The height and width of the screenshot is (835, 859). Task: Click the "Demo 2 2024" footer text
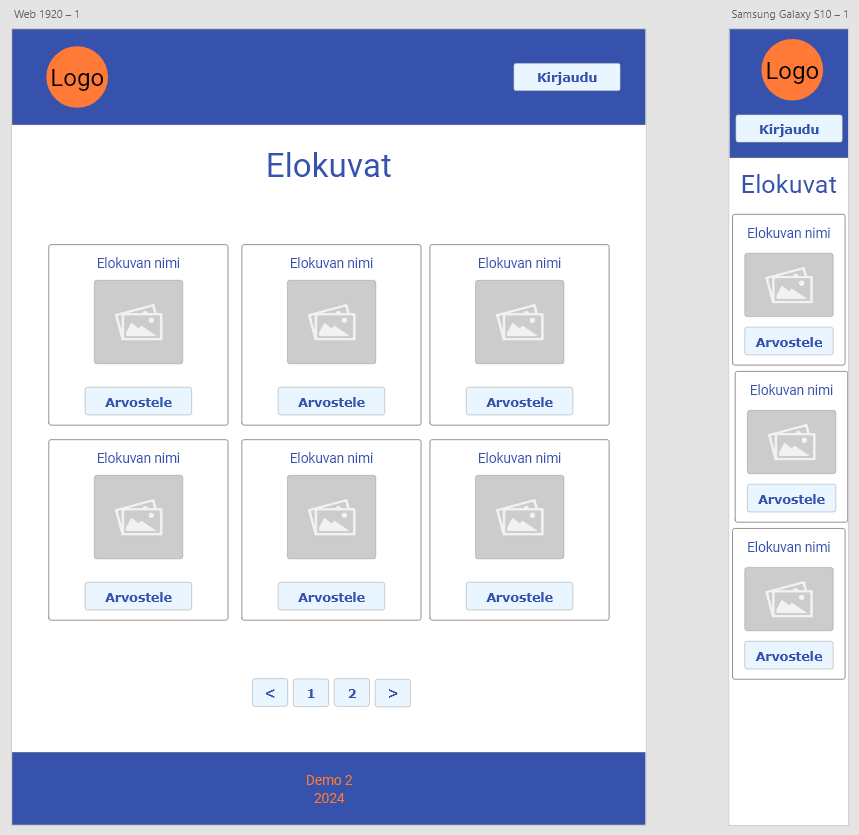click(329, 789)
